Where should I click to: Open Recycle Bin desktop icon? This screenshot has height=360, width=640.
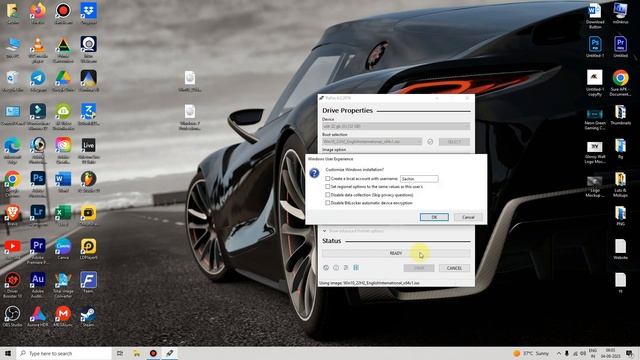13,81
